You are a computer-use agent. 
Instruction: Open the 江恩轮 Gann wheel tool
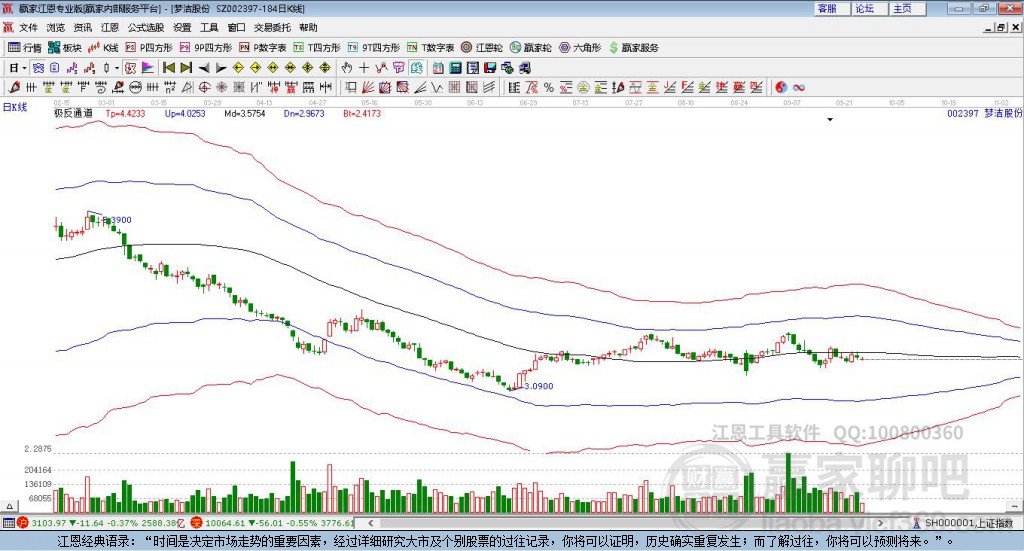tap(482, 47)
